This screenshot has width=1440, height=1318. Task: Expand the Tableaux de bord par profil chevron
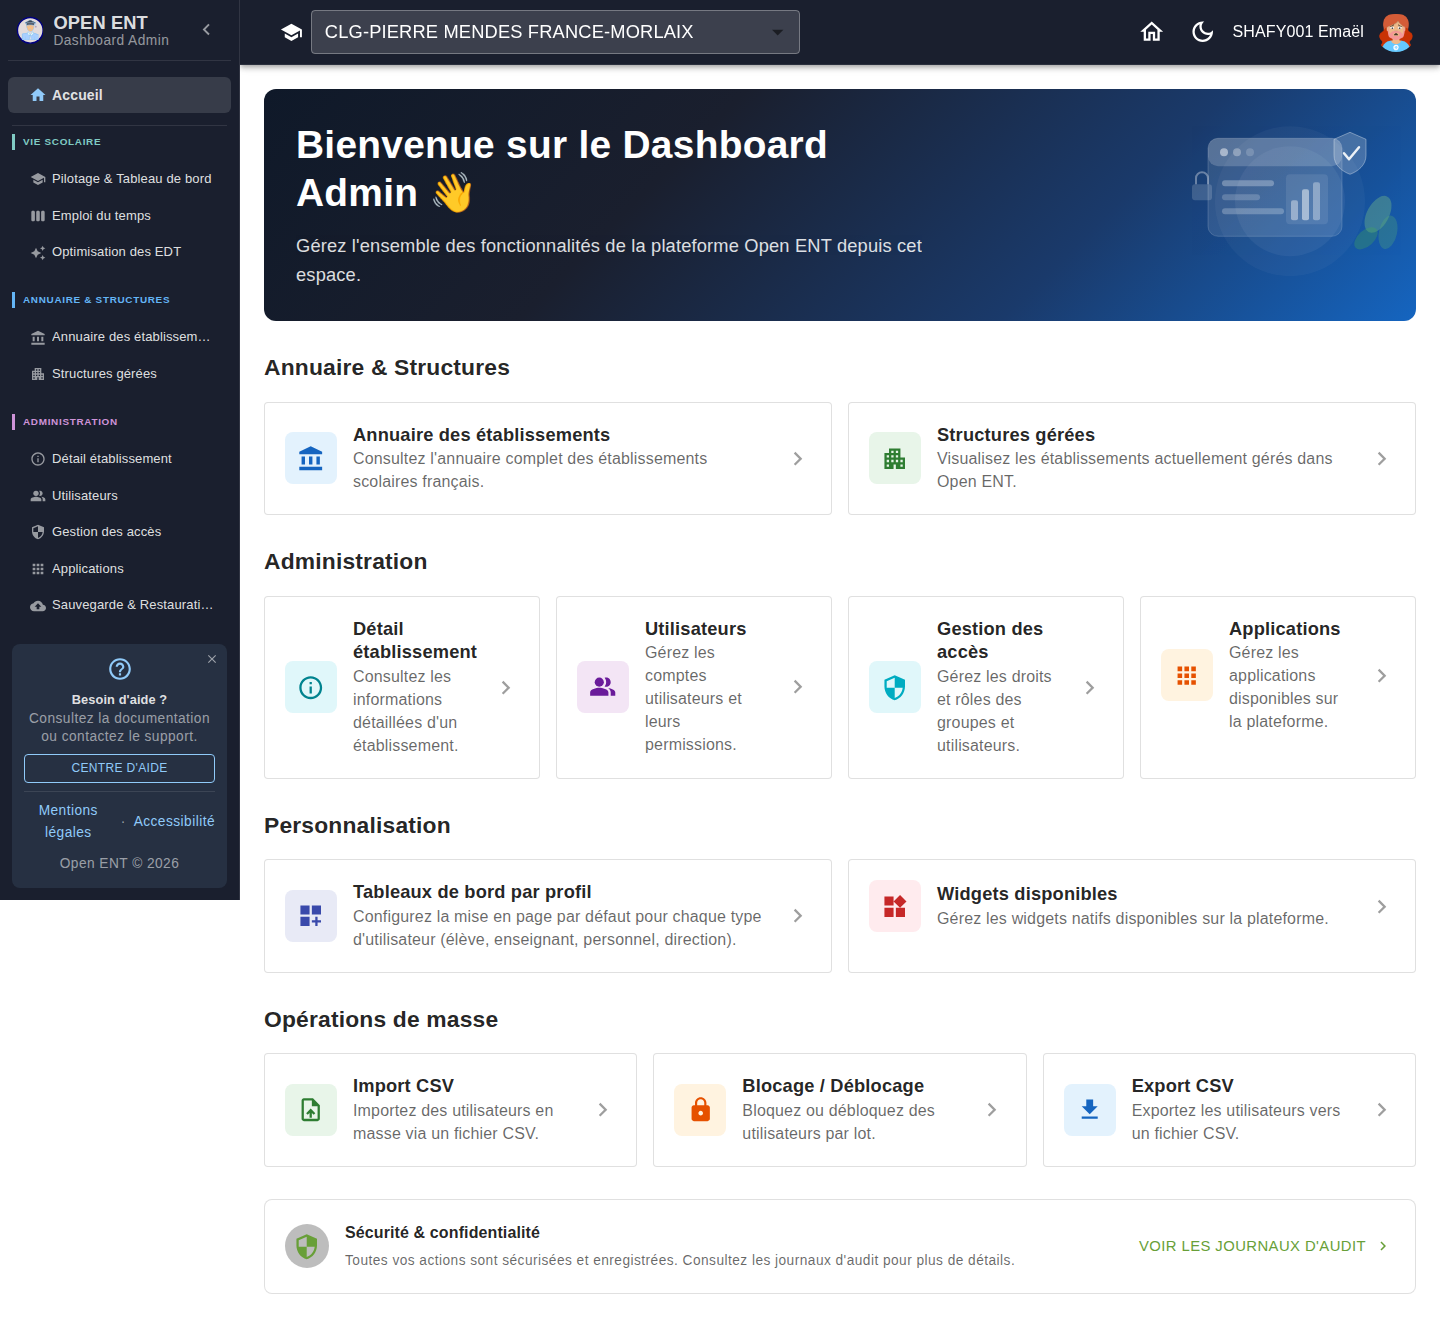pos(798,916)
